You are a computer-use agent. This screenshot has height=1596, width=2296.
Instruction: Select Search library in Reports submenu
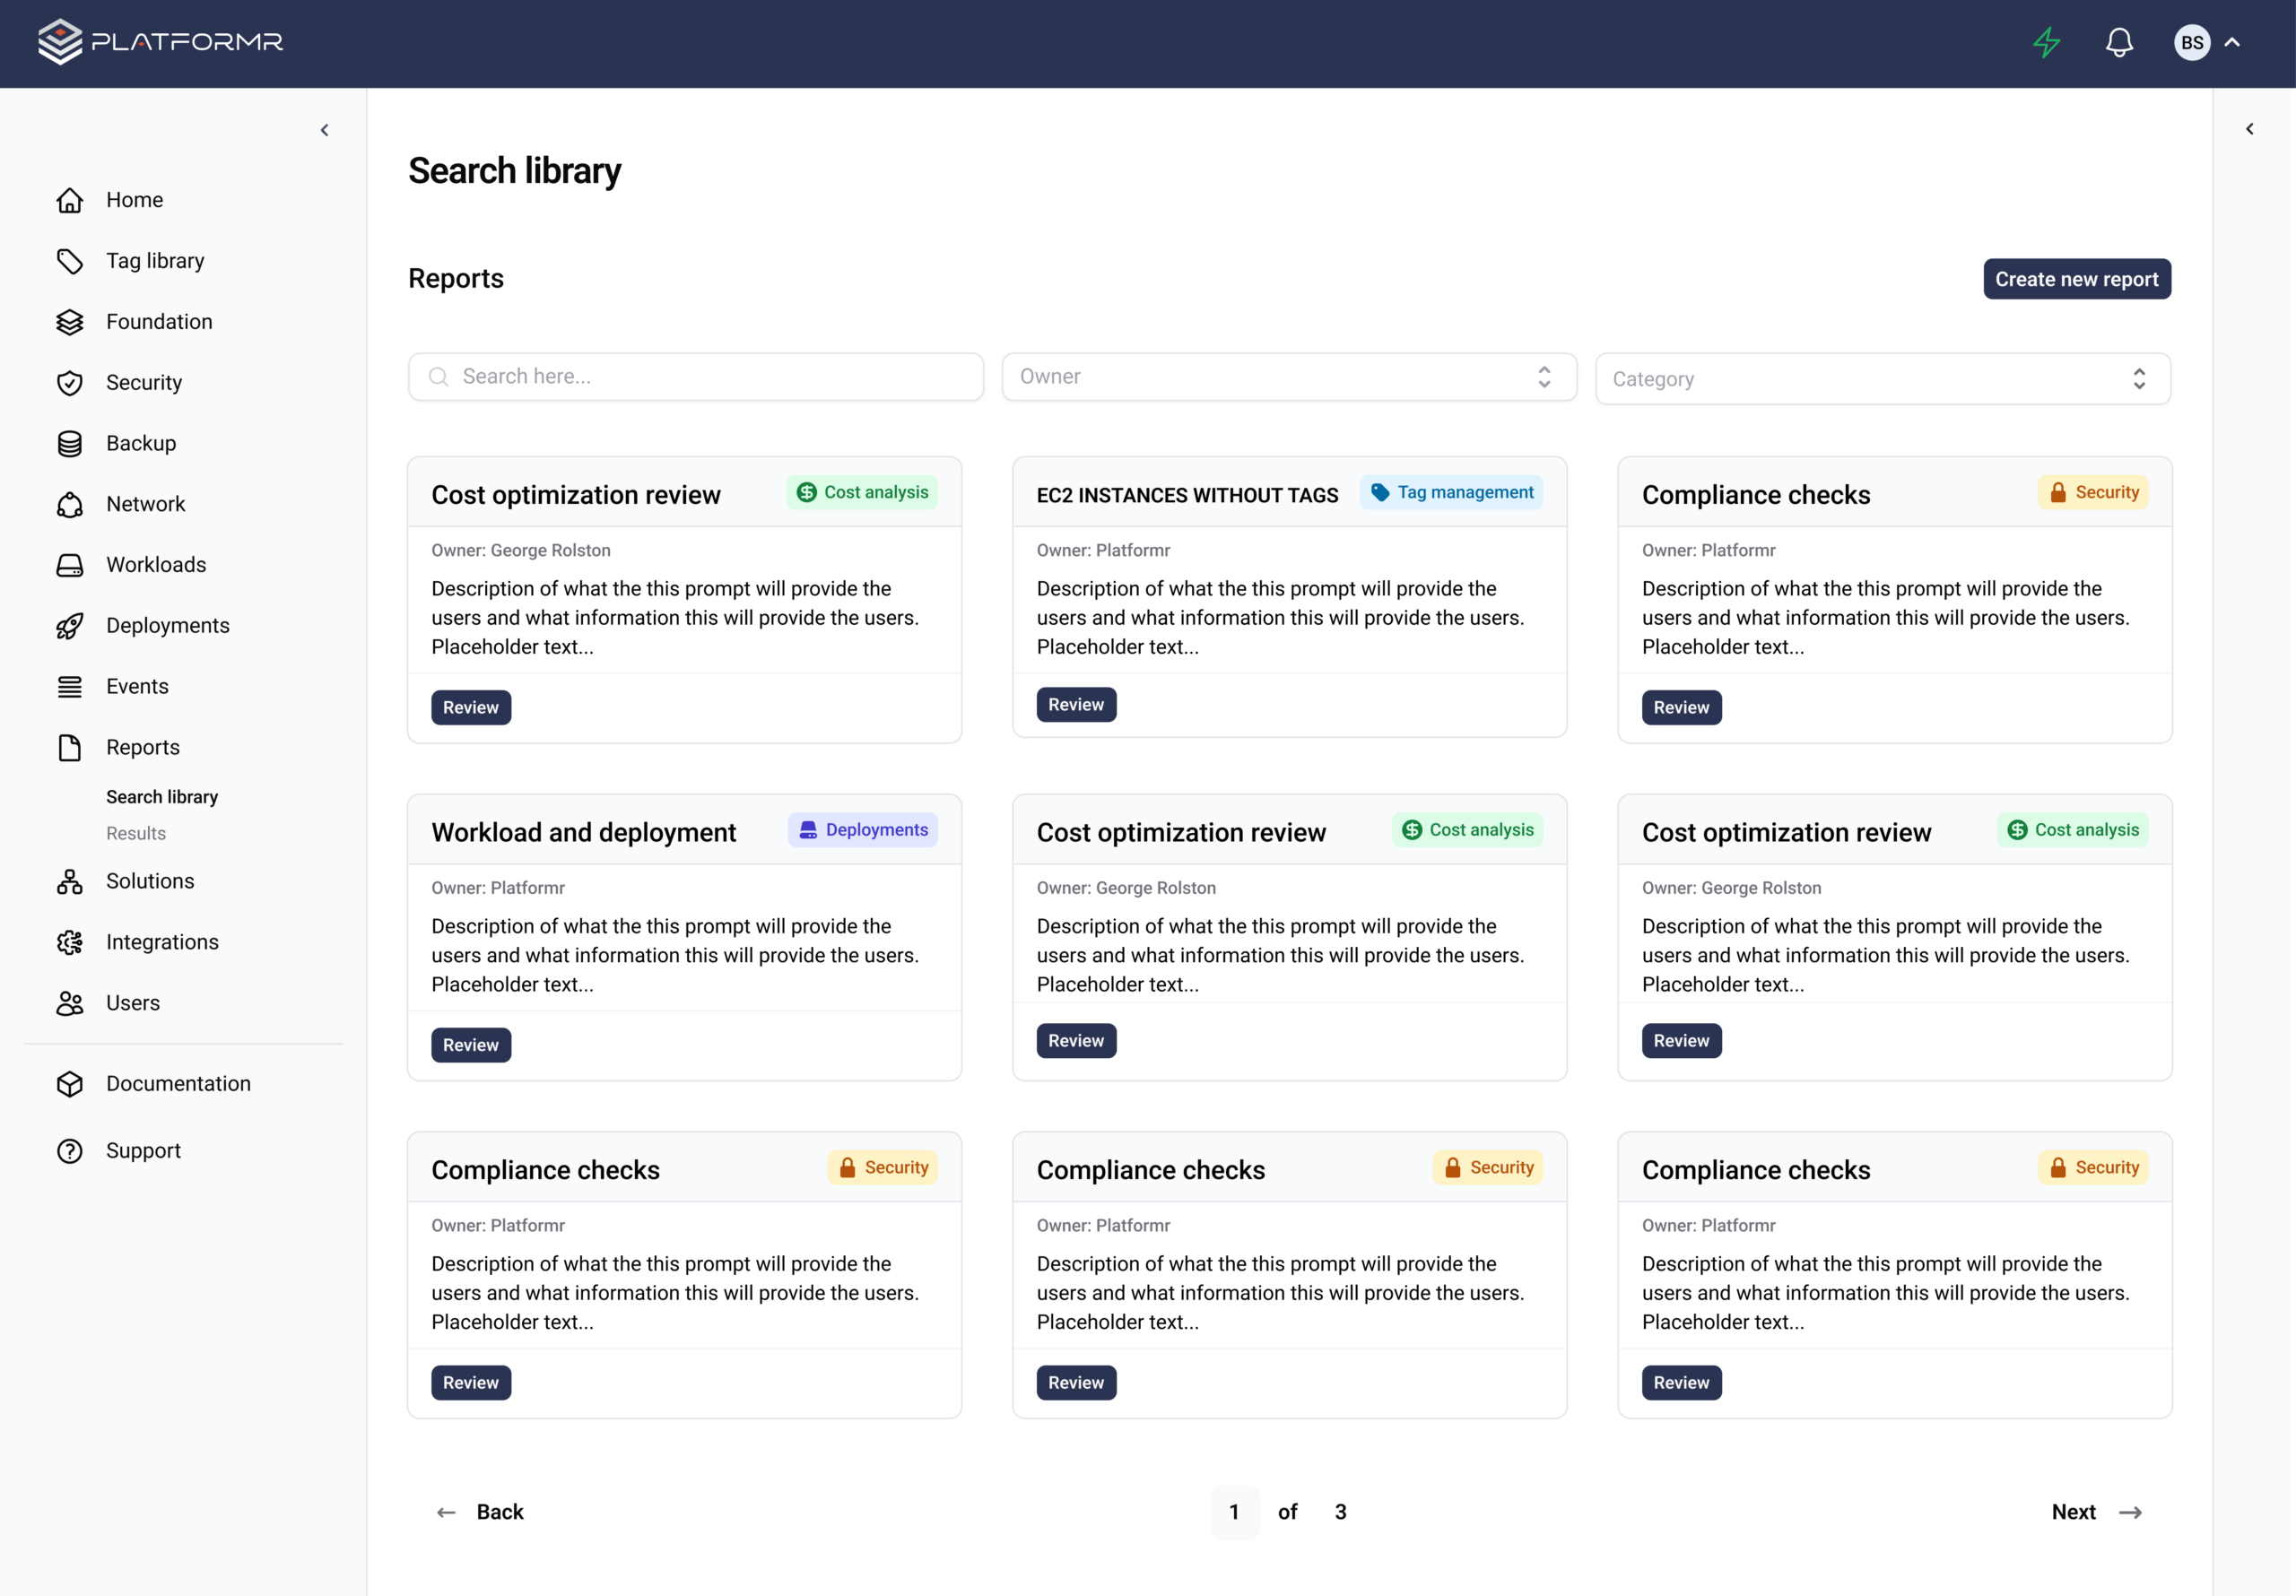click(162, 797)
